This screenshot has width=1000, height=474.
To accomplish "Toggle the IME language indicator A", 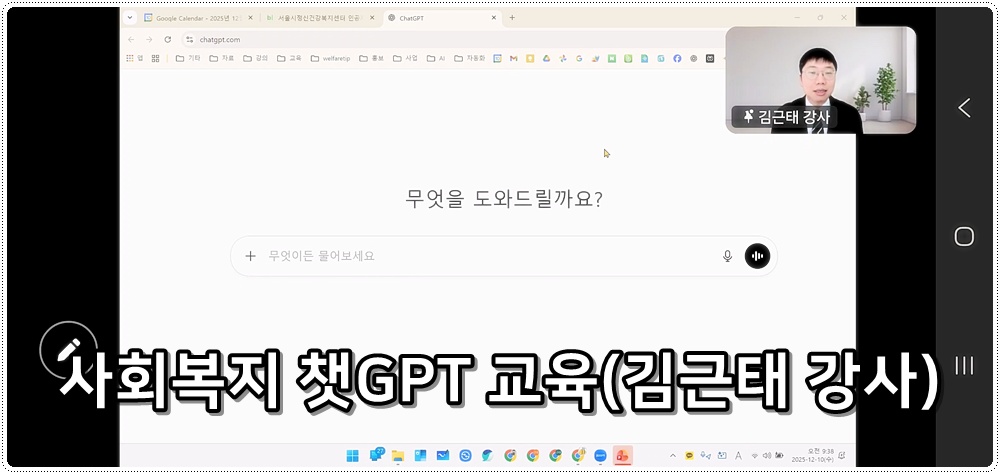I will (738, 455).
